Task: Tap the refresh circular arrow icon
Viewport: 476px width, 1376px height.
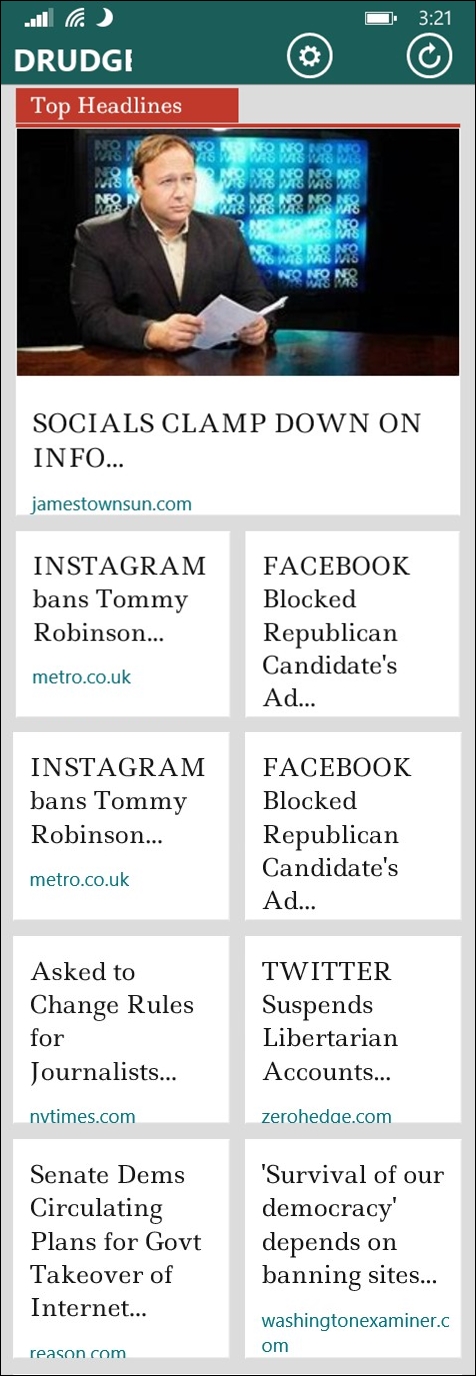Action: click(429, 56)
